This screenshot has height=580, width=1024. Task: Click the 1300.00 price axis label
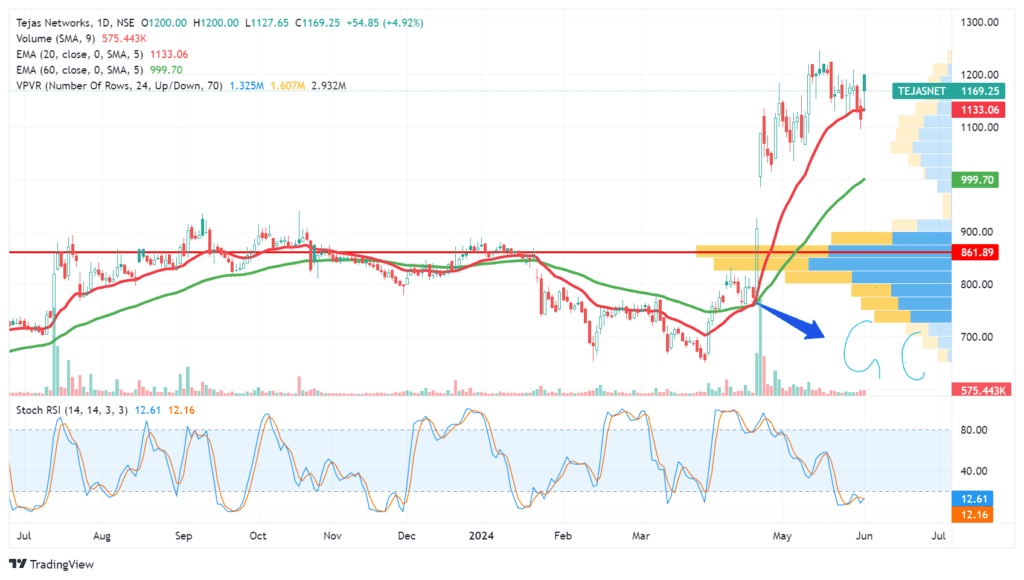tap(979, 22)
